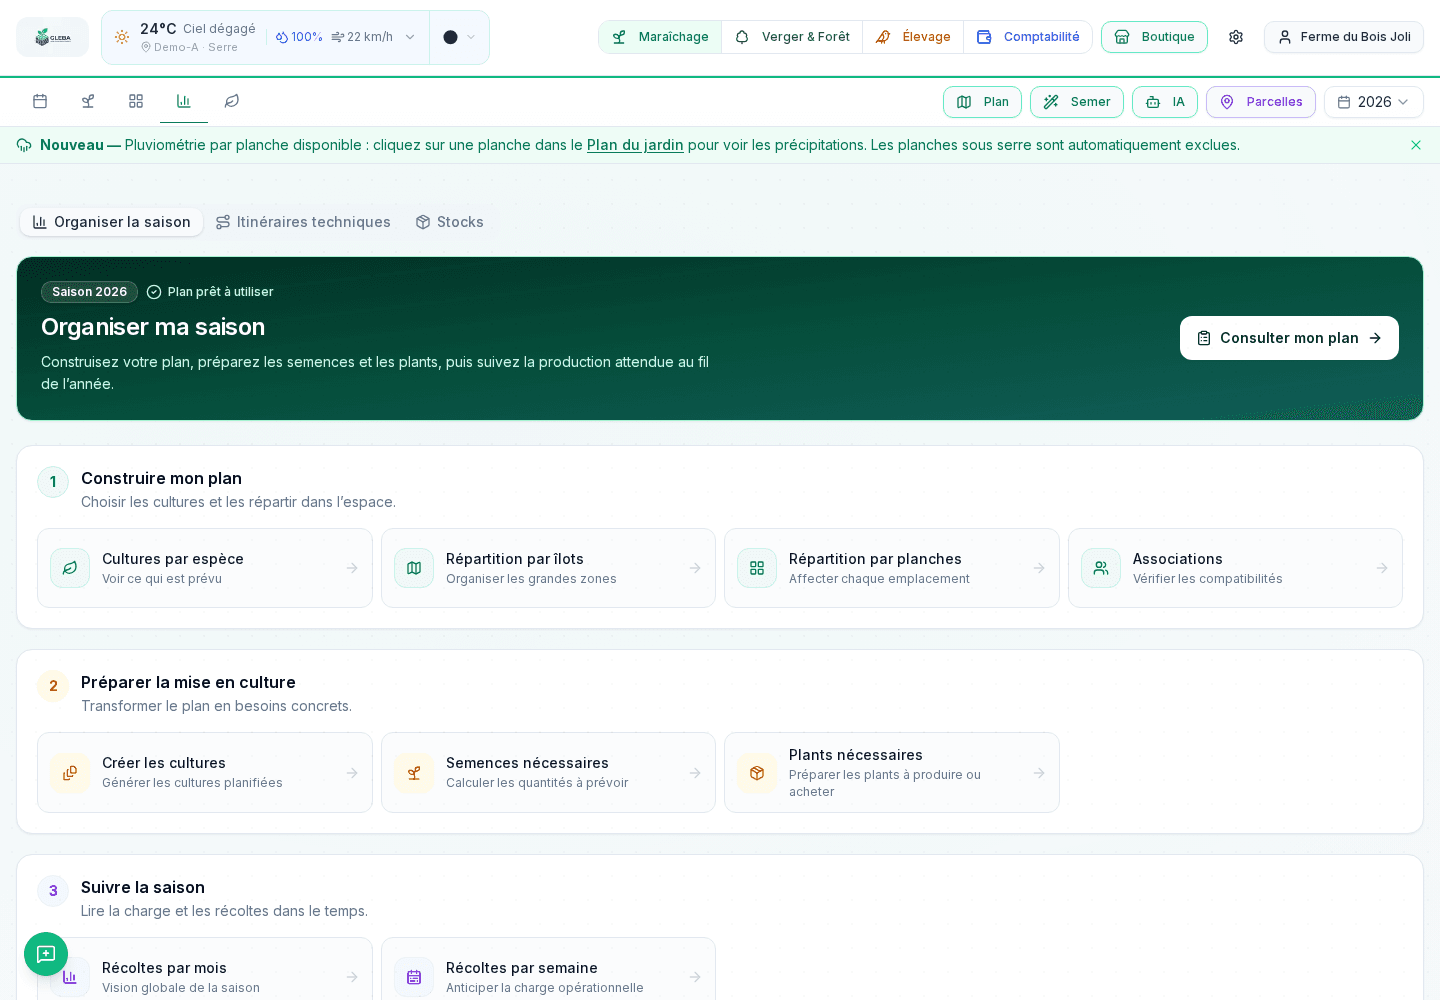Open the Boutique button
The image size is (1440, 1000).
click(1154, 37)
